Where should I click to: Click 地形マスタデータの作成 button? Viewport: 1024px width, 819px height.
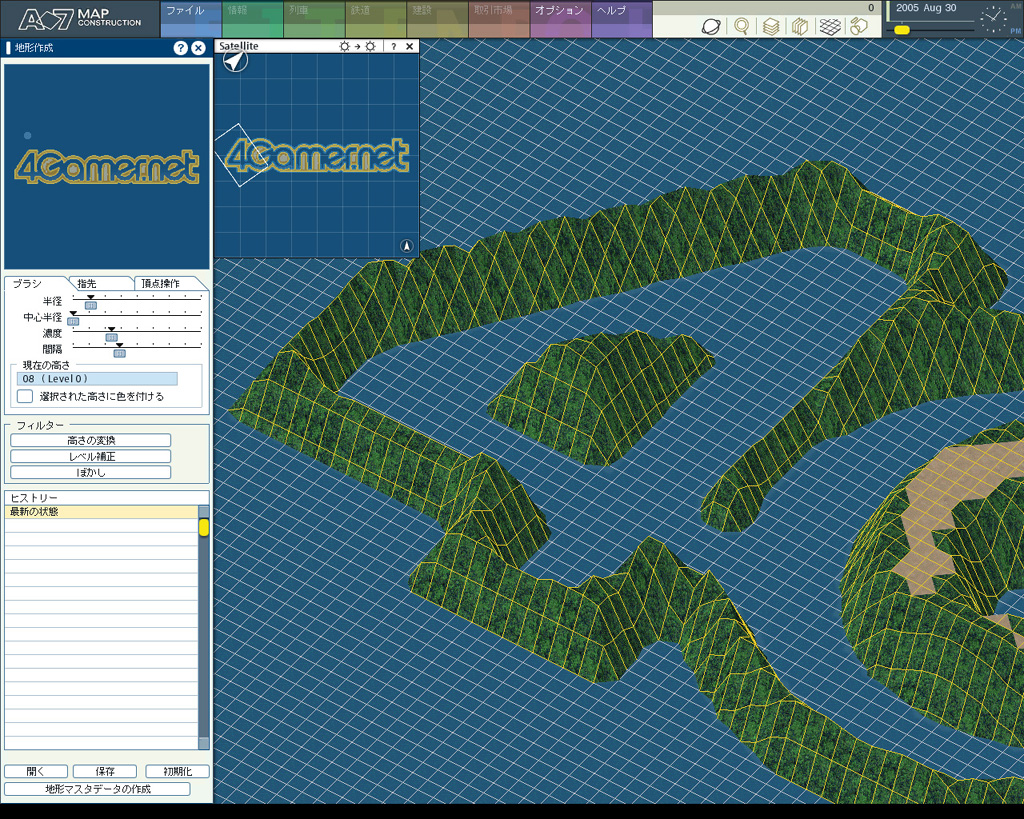coord(97,789)
